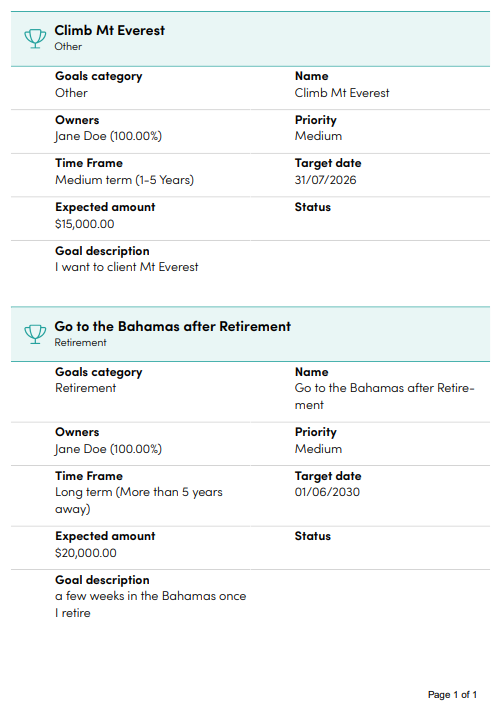The width and height of the screenshot is (496, 717).
Task: Select the target date 01/06/2030
Action: 327,492
